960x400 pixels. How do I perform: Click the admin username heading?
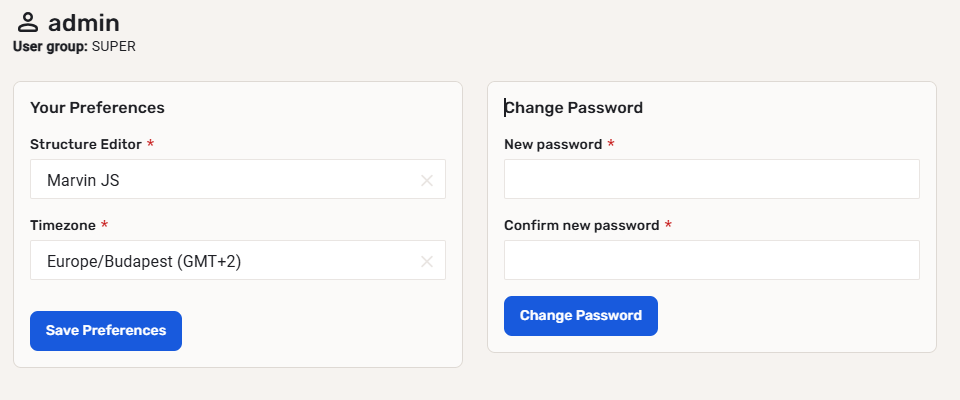coord(82,22)
